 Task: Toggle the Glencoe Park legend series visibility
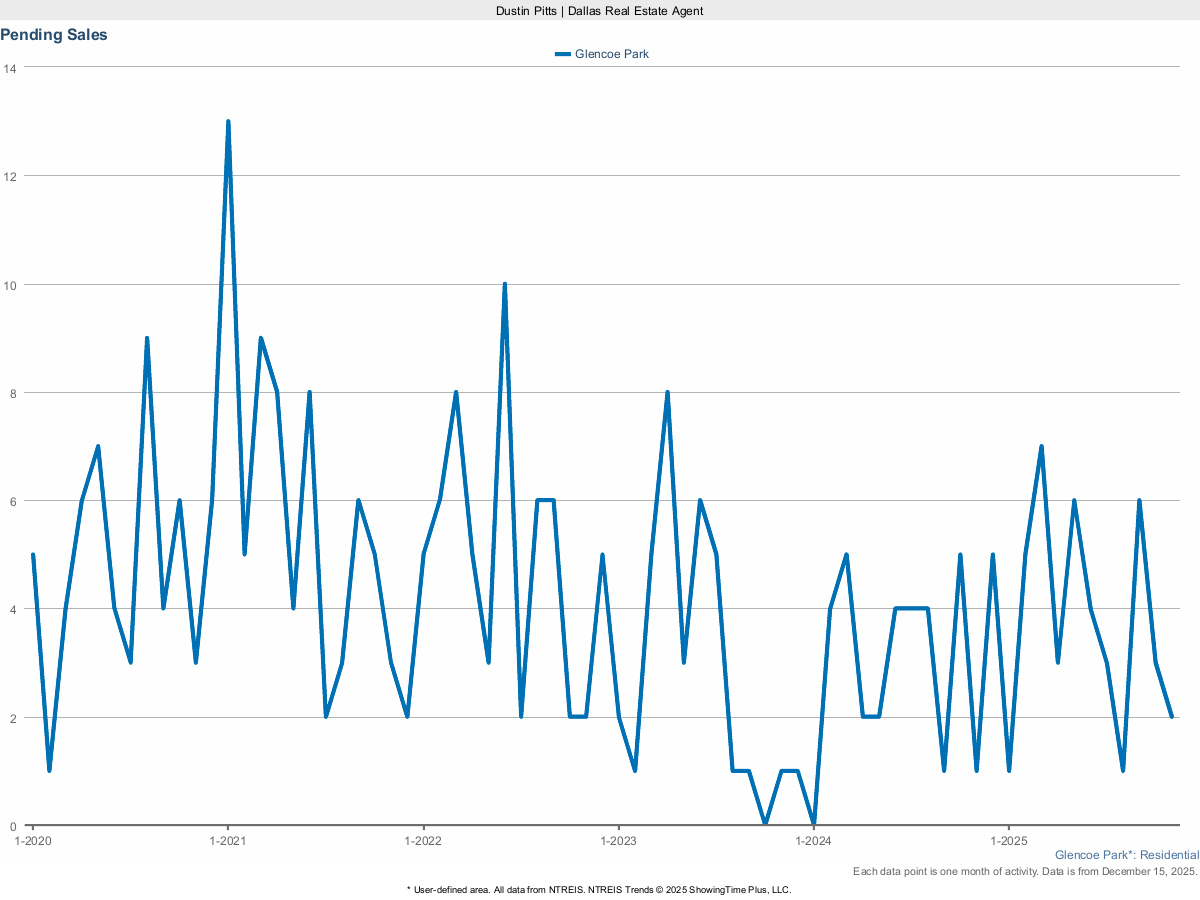pos(610,54)
